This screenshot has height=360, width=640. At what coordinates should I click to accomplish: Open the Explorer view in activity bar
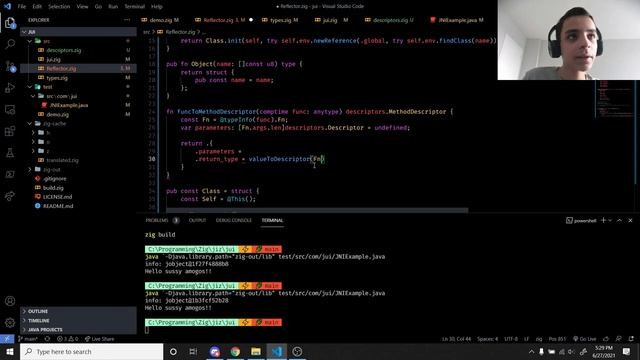tap(10, 23)
